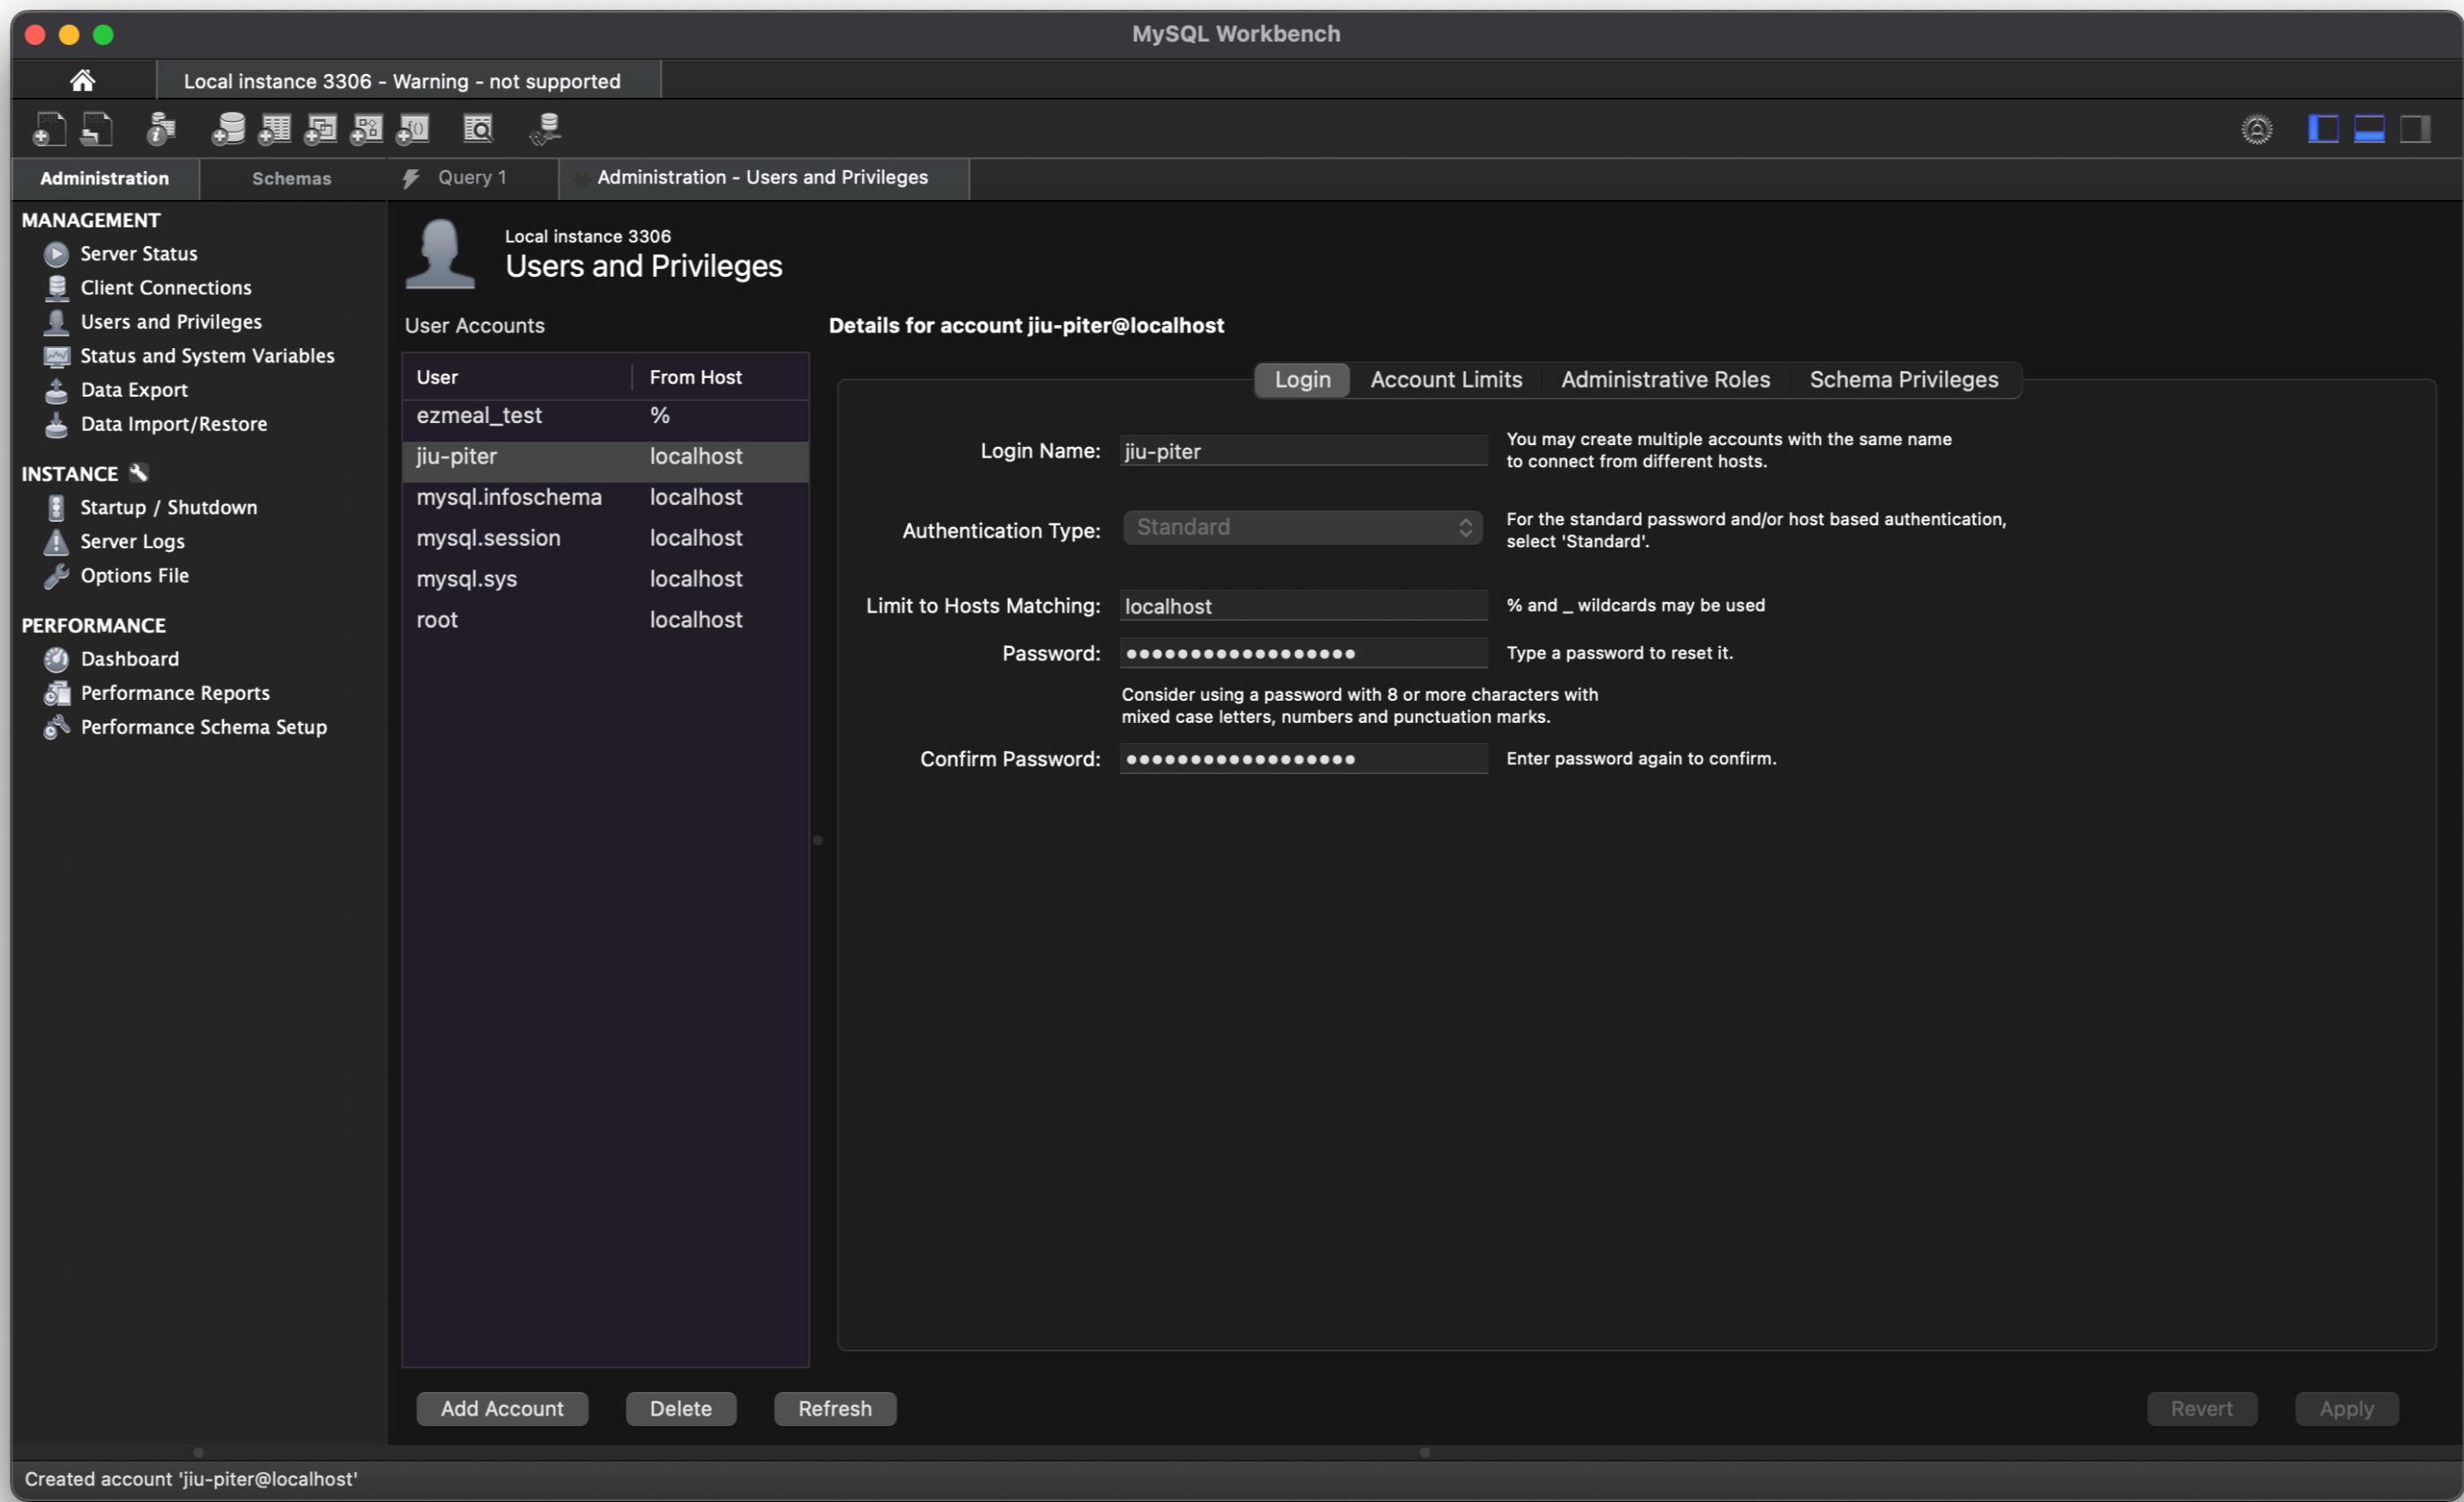Viewport: 2464px width, 1502px height.
Task: Click the create new table icon
Action: tap(274, 129)
